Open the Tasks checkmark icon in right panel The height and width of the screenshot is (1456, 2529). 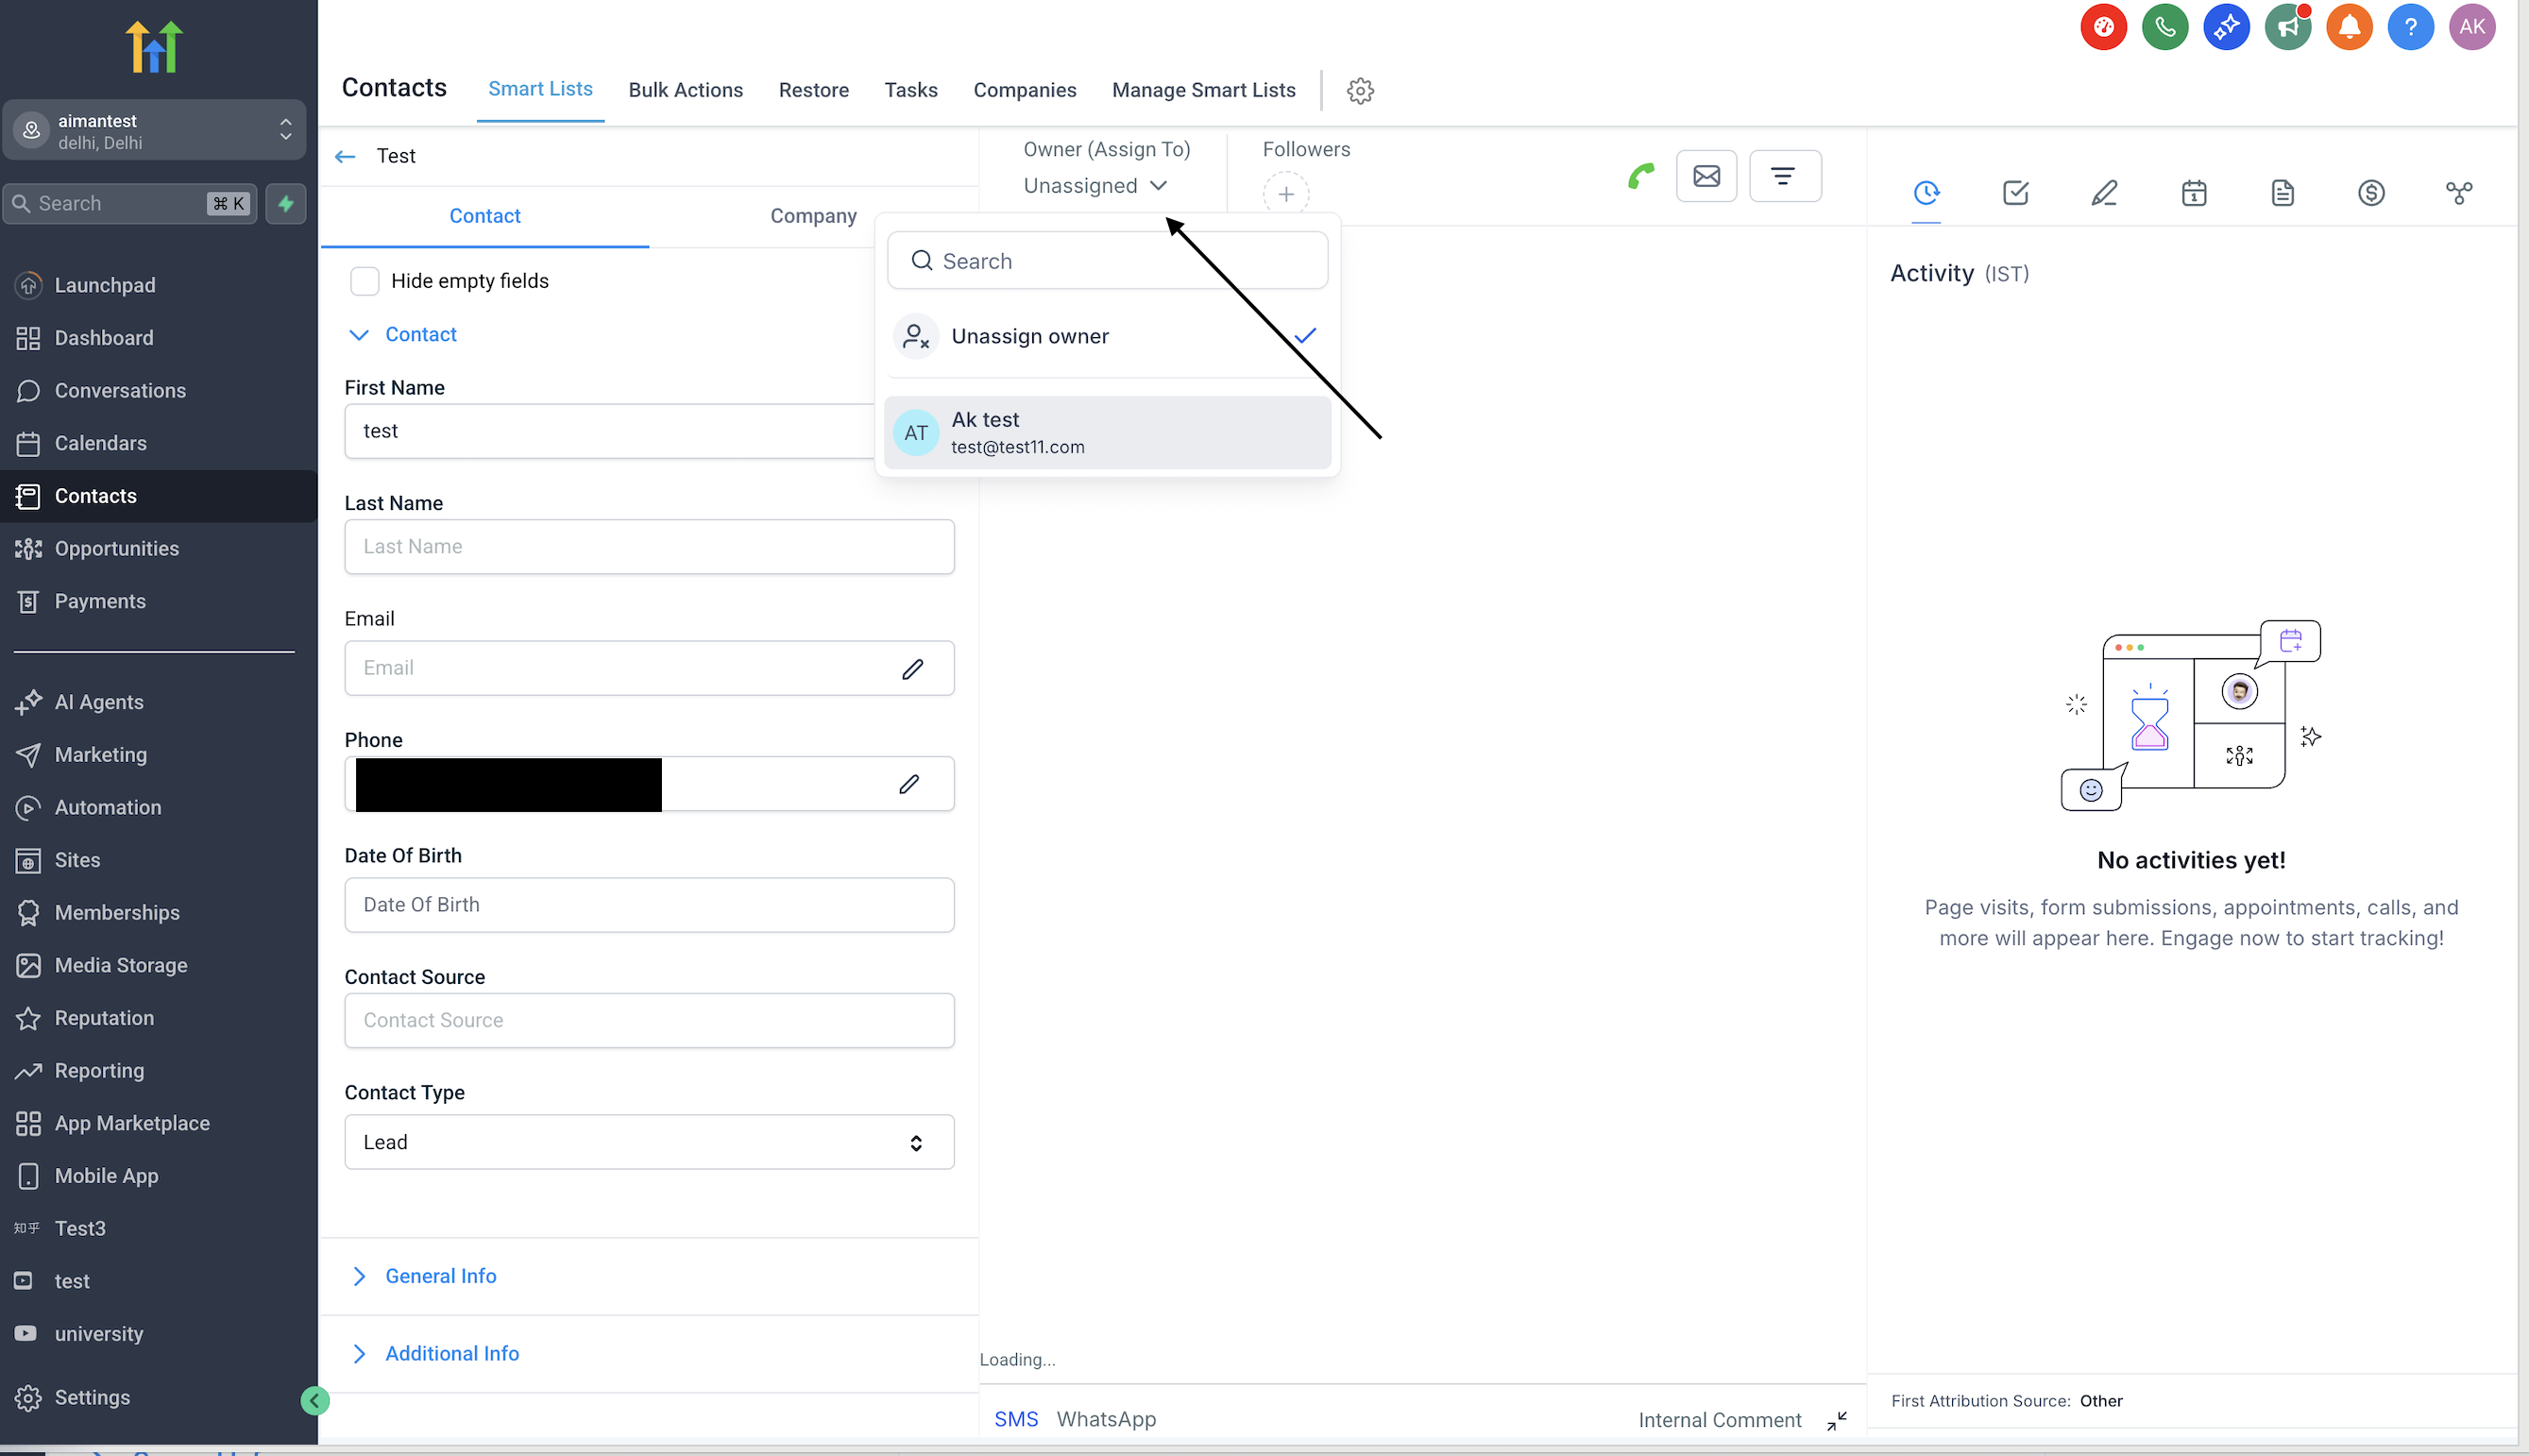tap(2015, 193)
